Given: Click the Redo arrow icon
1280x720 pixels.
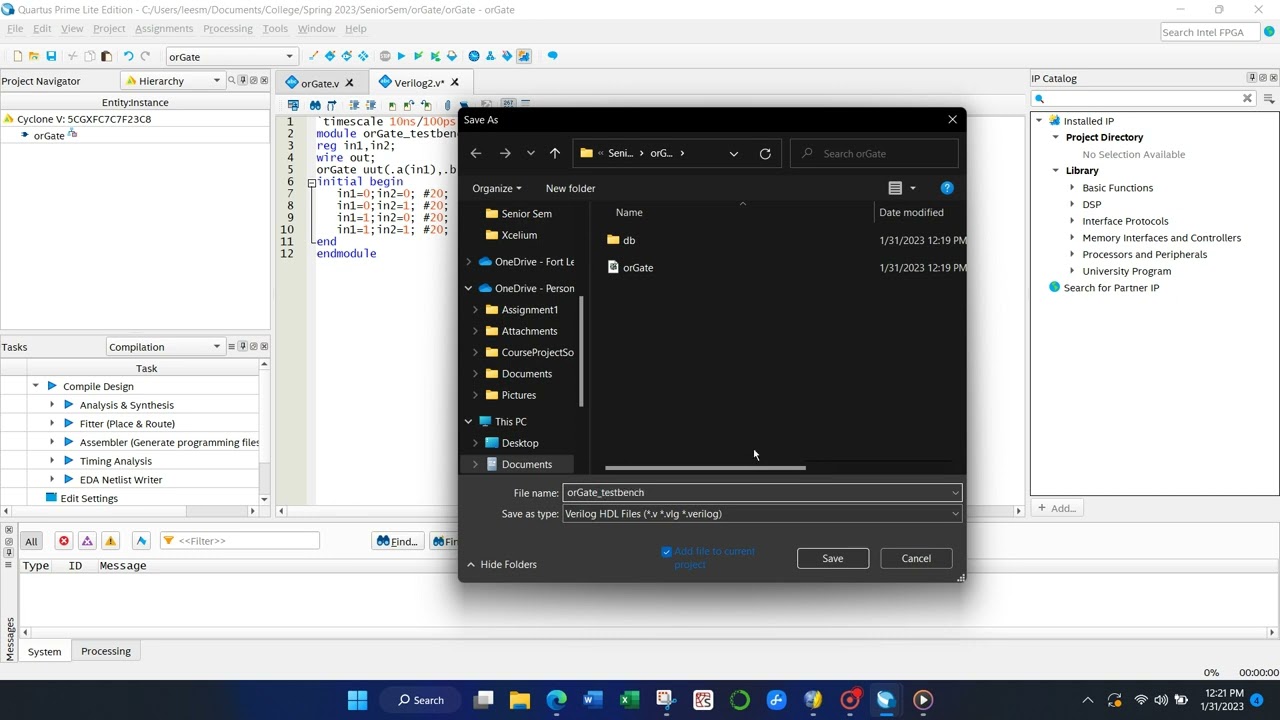Looking at the screenshot, I should pyautogui.click(x=145, y=56).
